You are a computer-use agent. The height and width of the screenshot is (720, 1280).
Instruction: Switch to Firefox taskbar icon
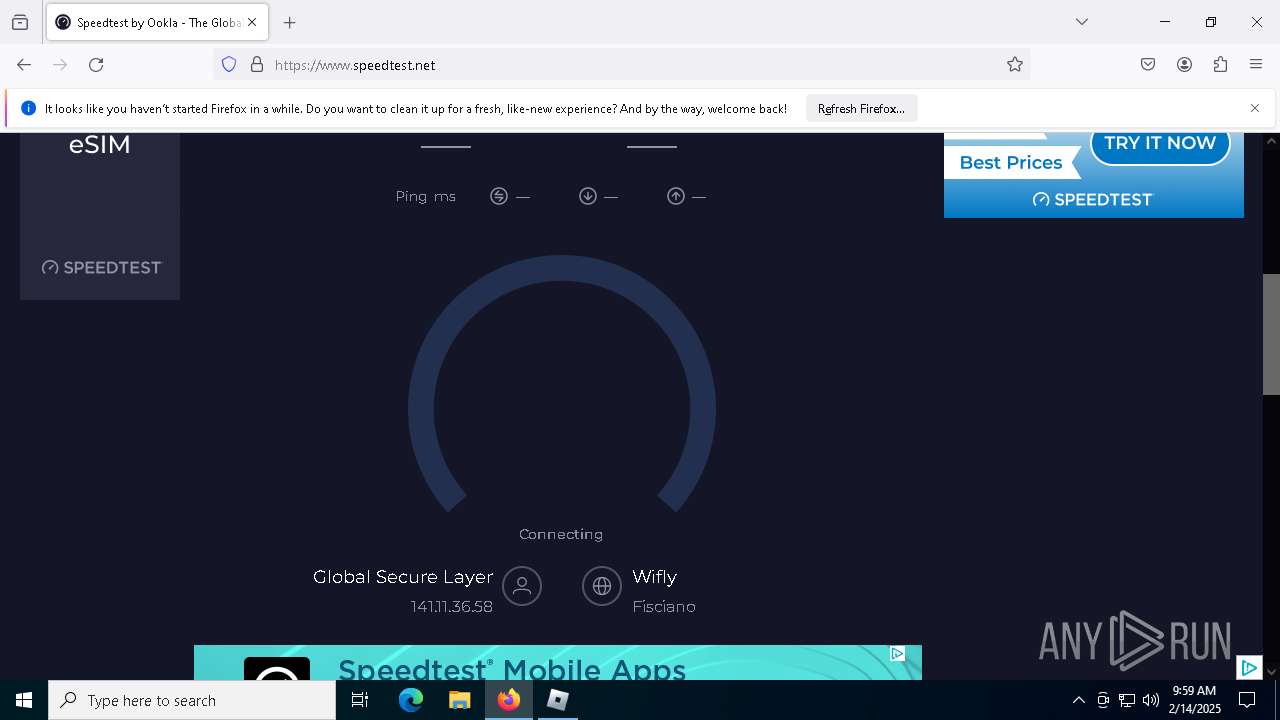pyautogui.click(x=509, y=700)
